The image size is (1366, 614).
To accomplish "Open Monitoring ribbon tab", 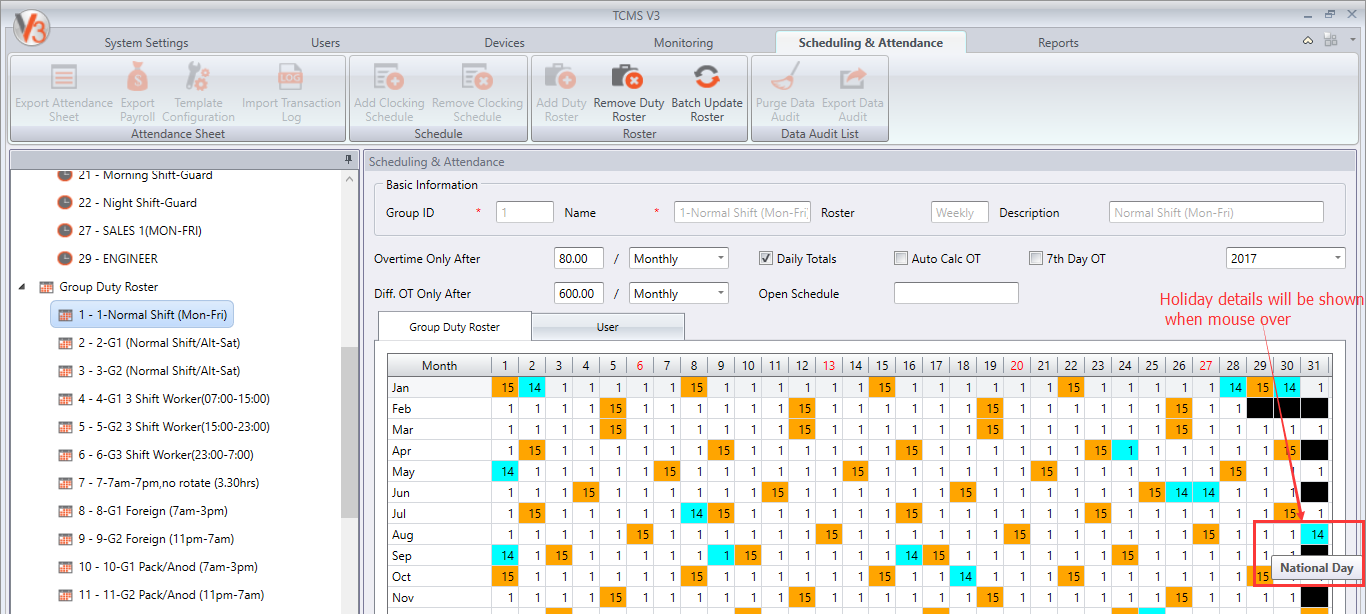I will click(x=683, y=43).
